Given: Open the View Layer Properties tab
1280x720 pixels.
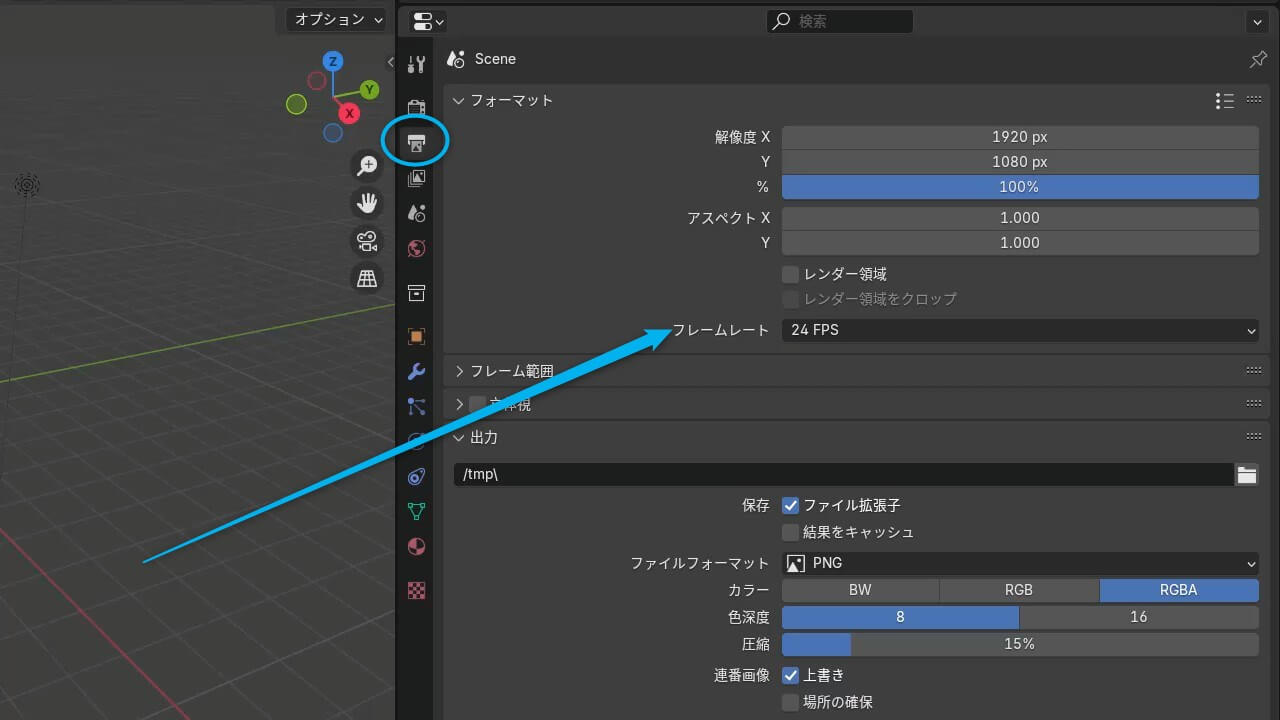Looking at the screenshot, I should 417,178.
